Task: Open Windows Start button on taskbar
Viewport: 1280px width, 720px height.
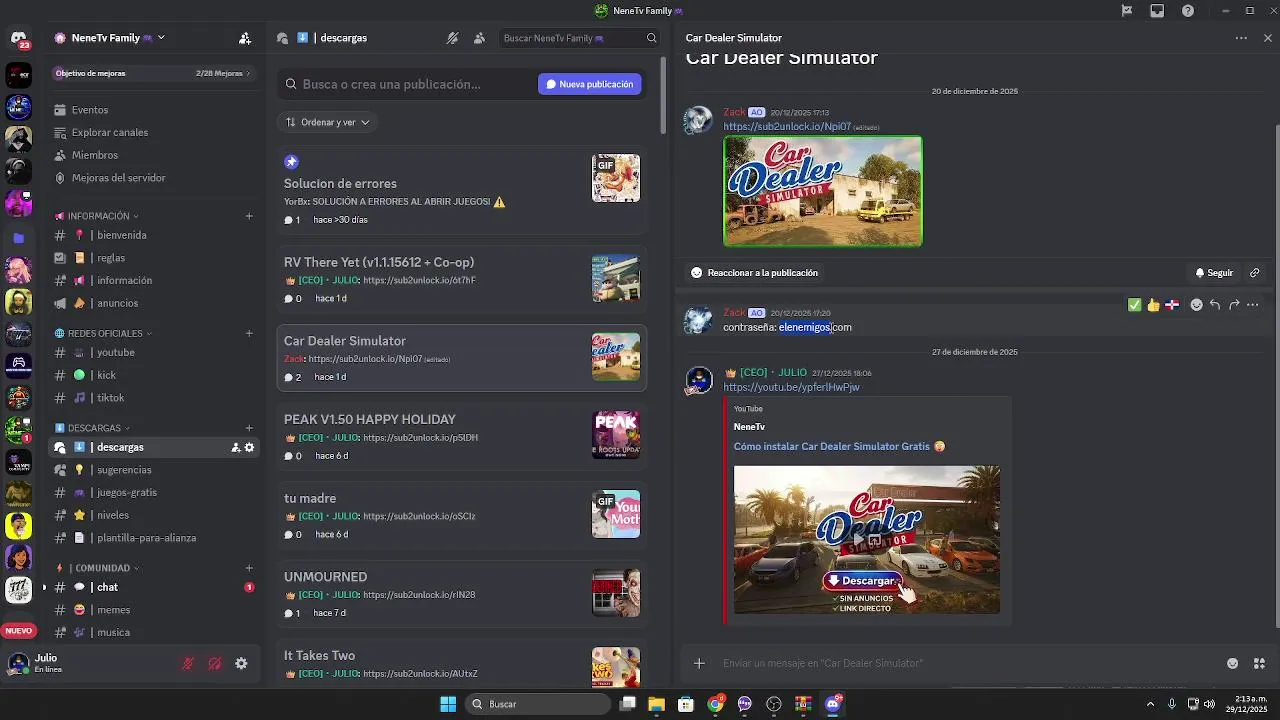Action: (x=448, y=704)
